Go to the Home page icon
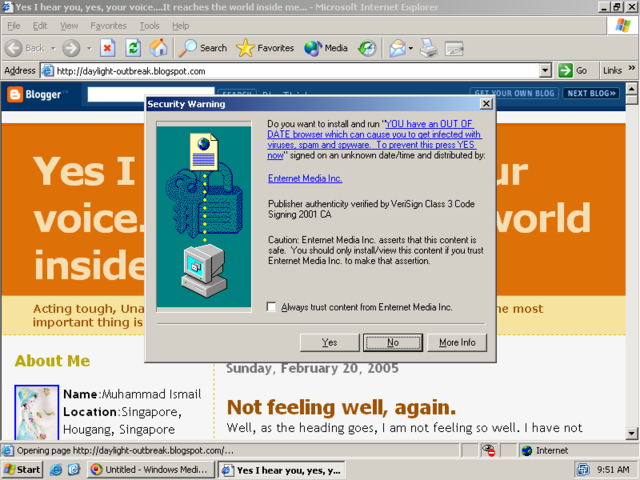 (158, 47)
